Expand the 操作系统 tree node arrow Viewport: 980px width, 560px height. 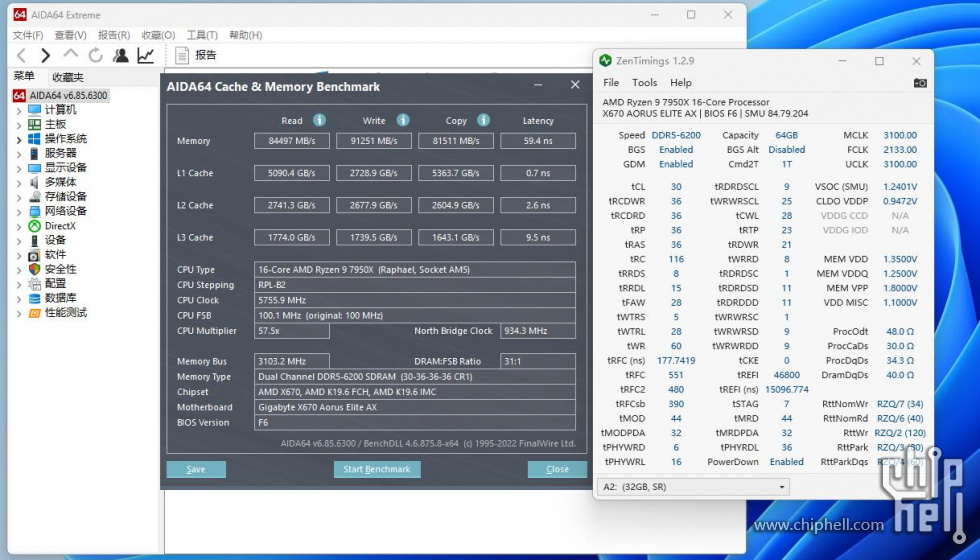(x=19, y=139)
